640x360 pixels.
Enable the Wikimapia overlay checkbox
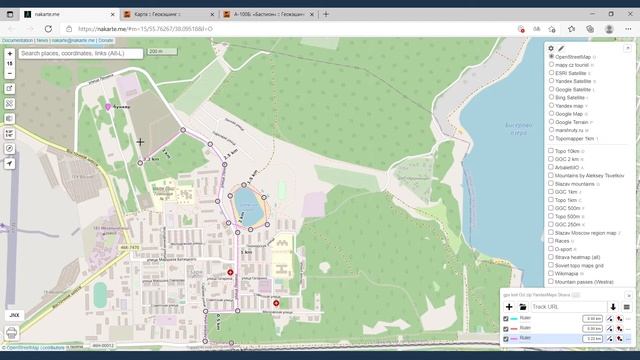click(x=551, y=273)
